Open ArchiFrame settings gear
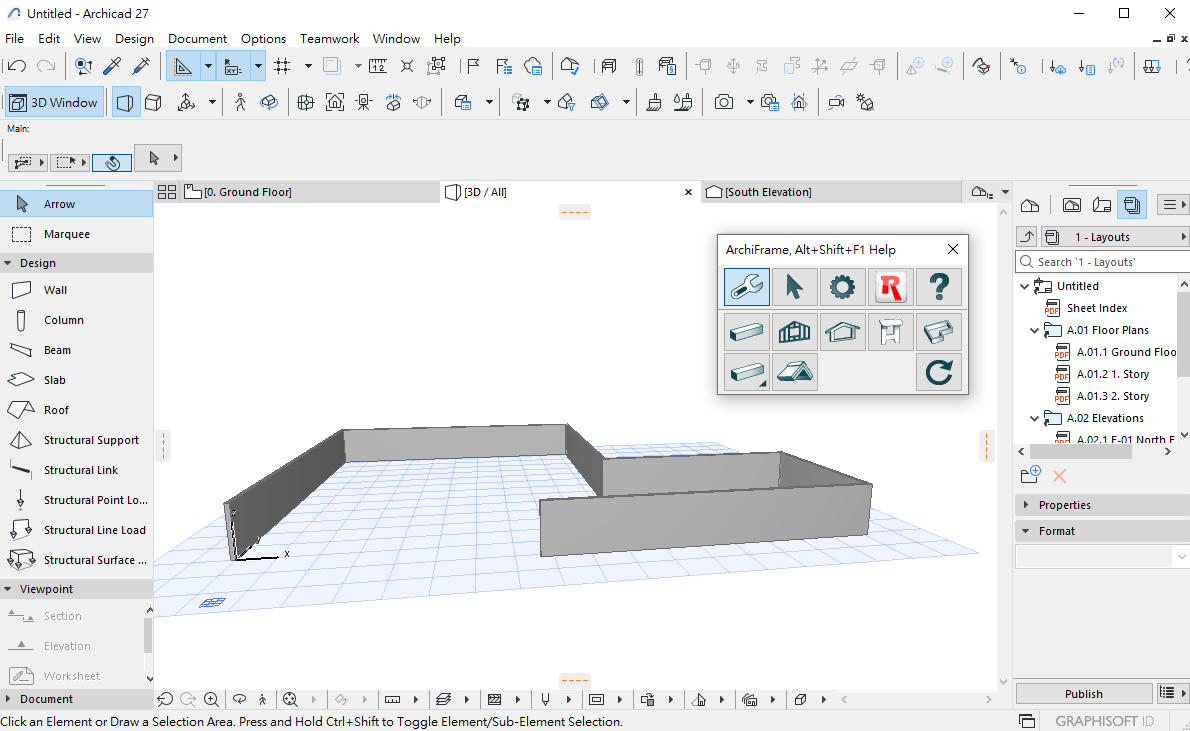 click(842, 287)
